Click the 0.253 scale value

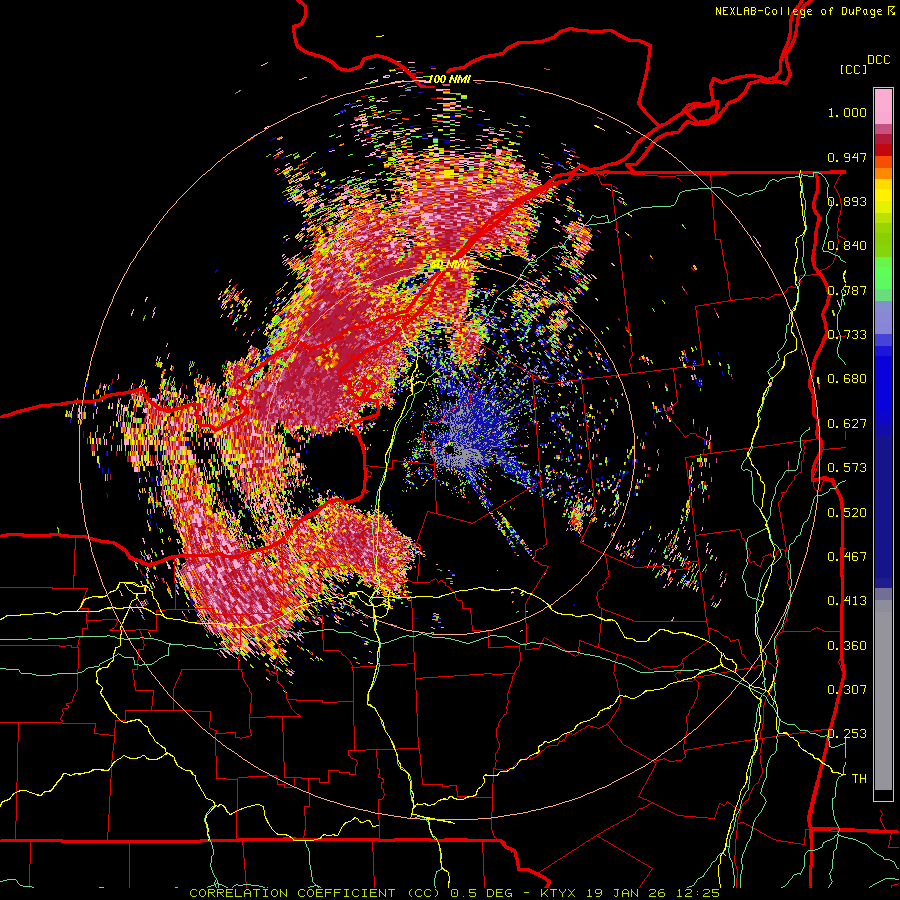coord(847,734)
